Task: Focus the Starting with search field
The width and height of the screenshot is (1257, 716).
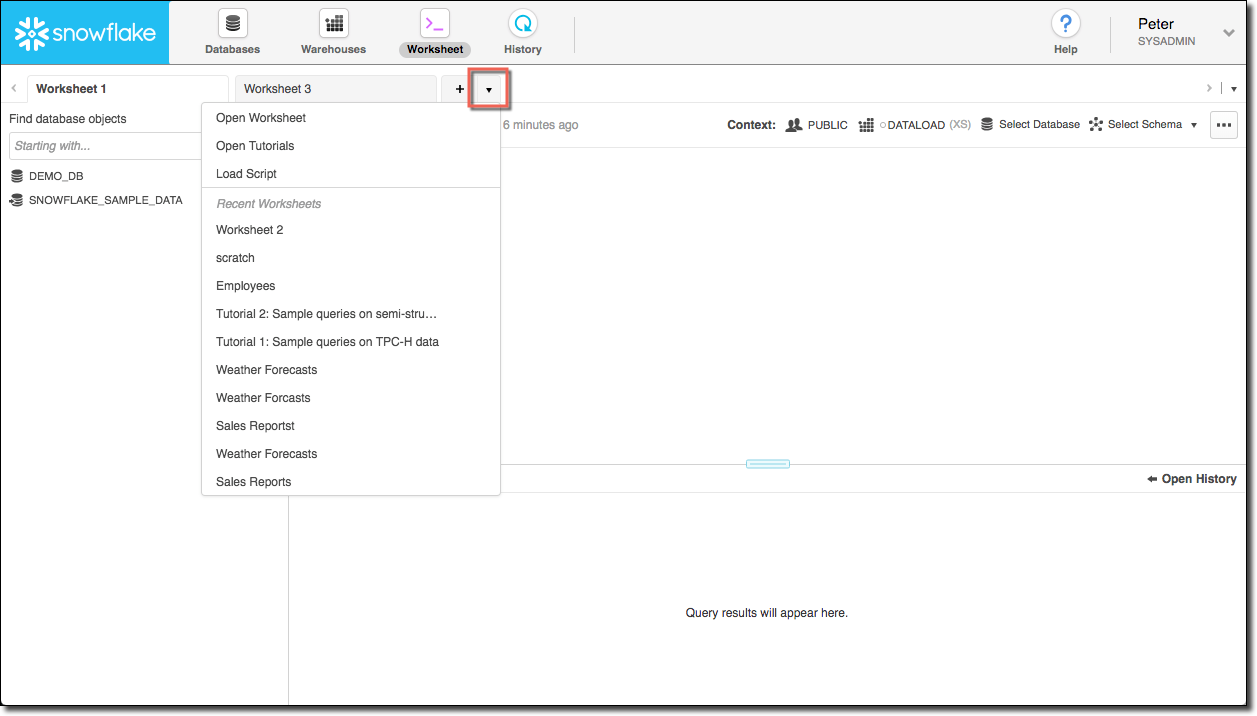Action: coord(105,146)
